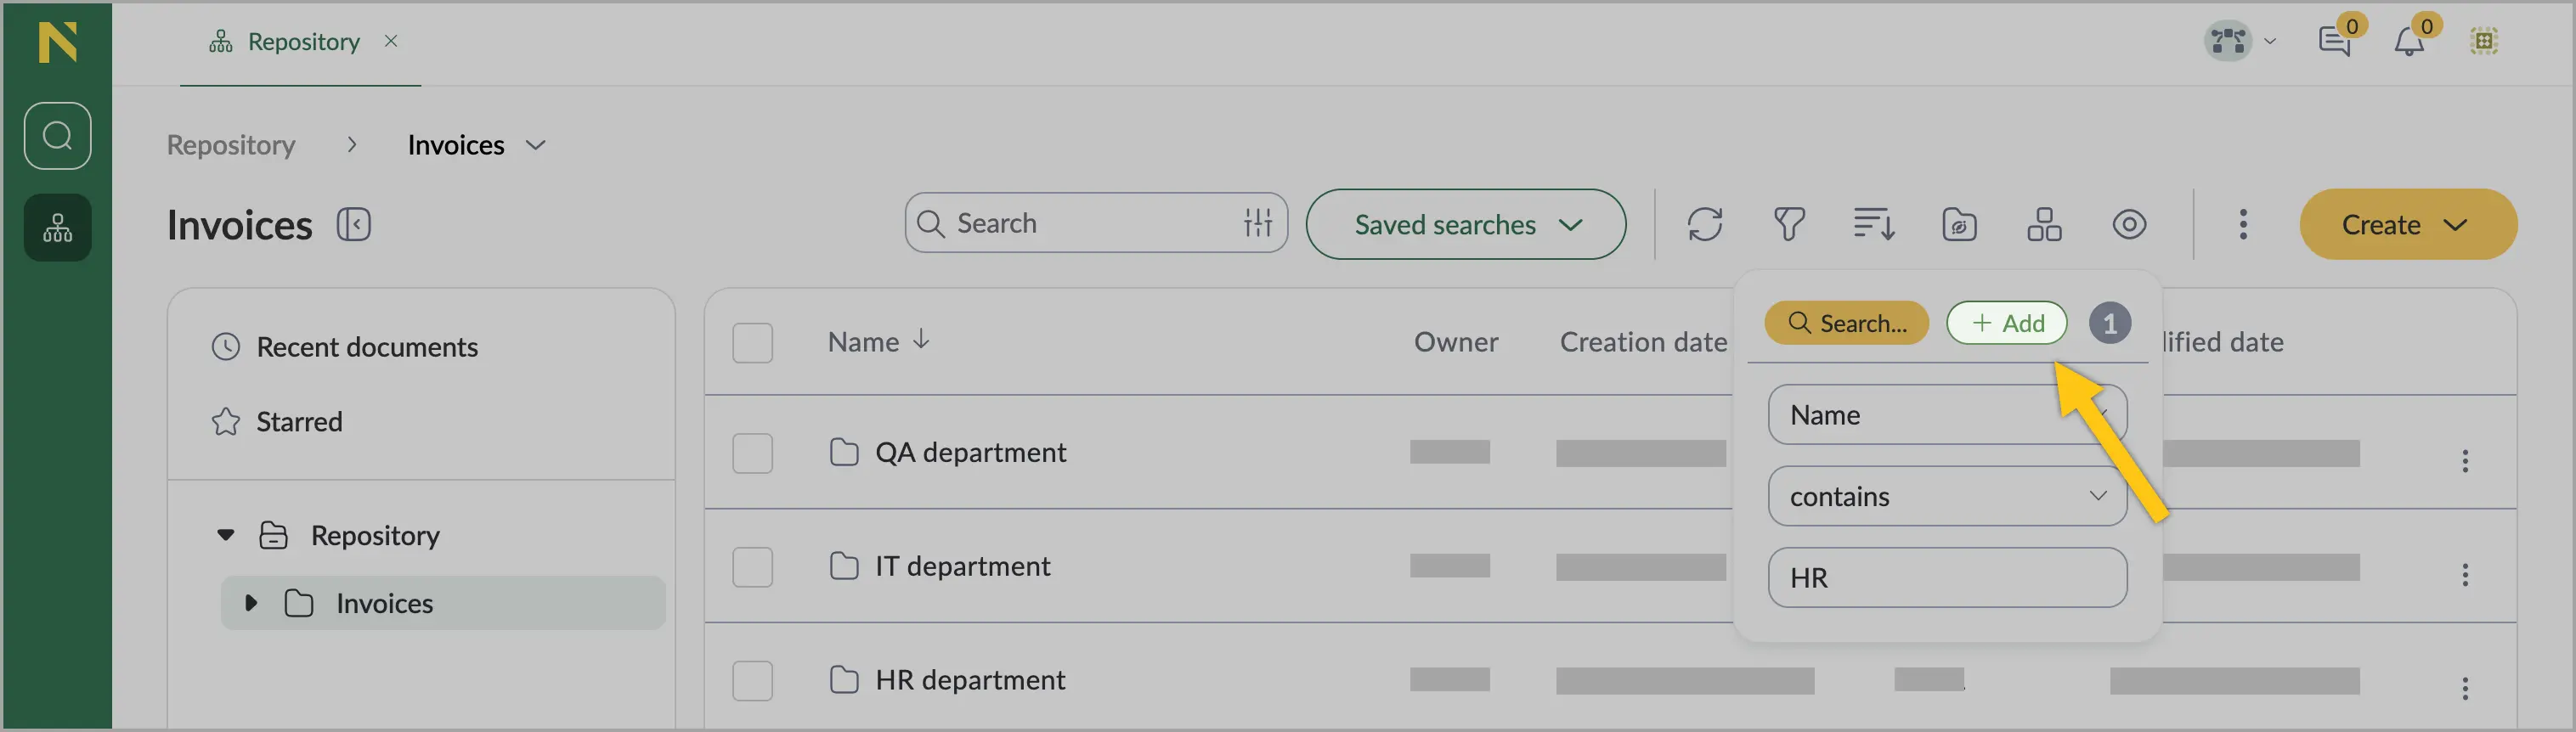2576x732 pixels.
Task: Click the Recent documents clock icon
Action: [226, 347]
